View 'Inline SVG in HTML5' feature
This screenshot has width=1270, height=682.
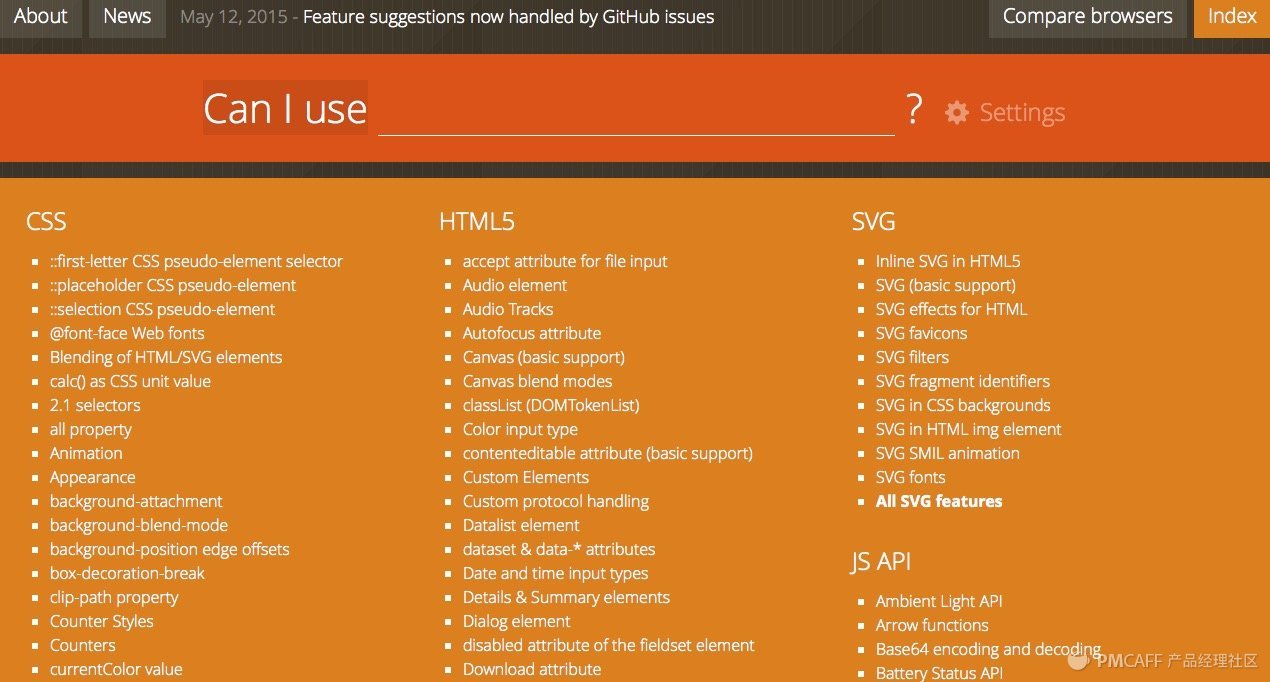tap(947, 261)
